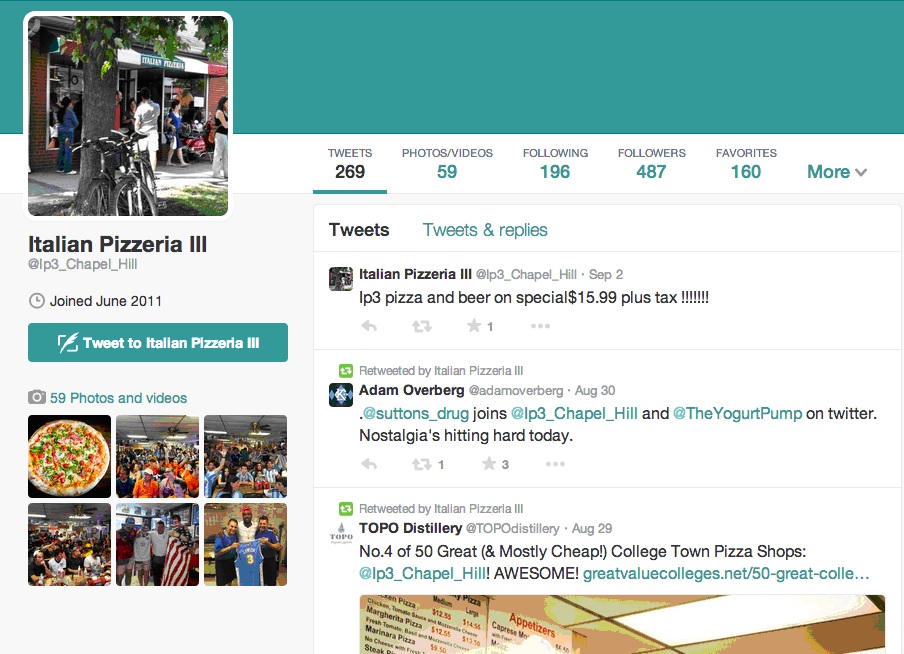View the Following 196 list
This screenshot has width=904, height=654.
coord(555,163)
